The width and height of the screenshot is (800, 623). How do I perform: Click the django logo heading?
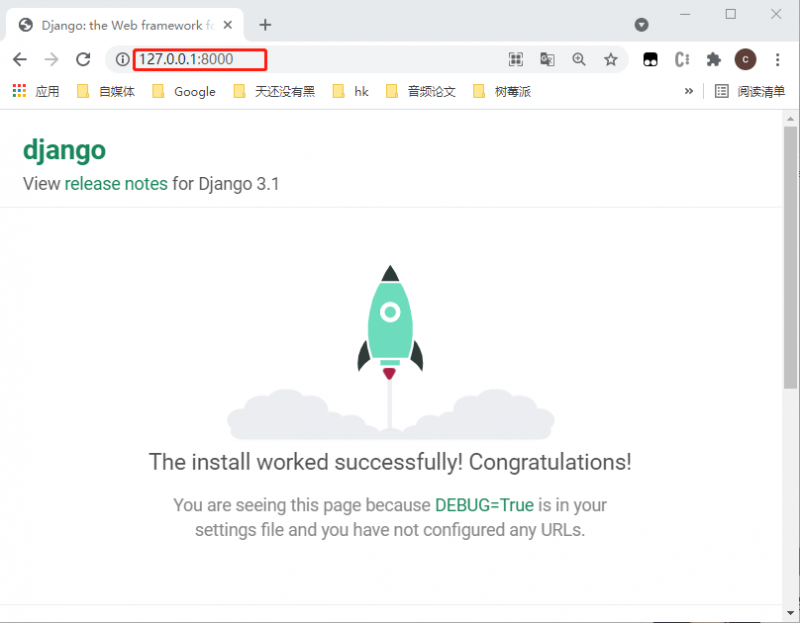pos(64,150)
